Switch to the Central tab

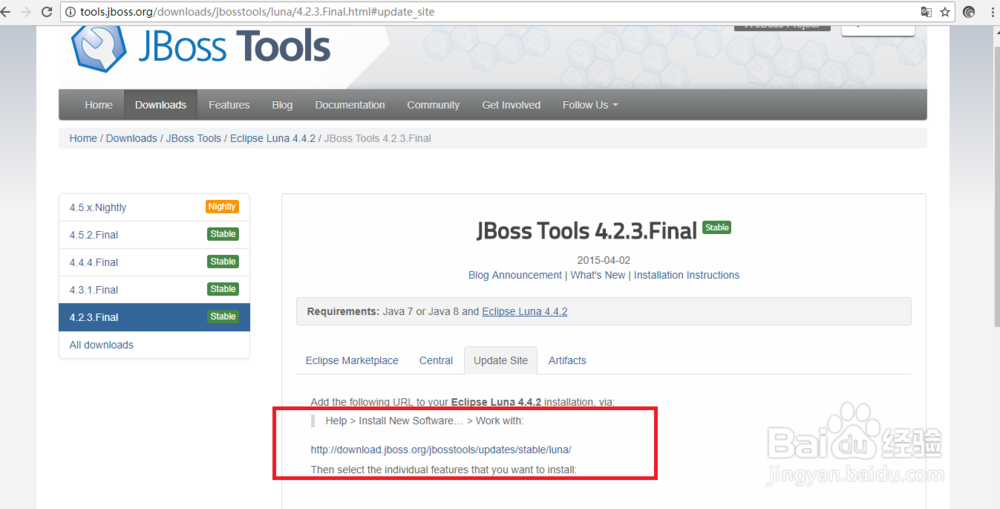pyautogui.click(x=436, y=360)
